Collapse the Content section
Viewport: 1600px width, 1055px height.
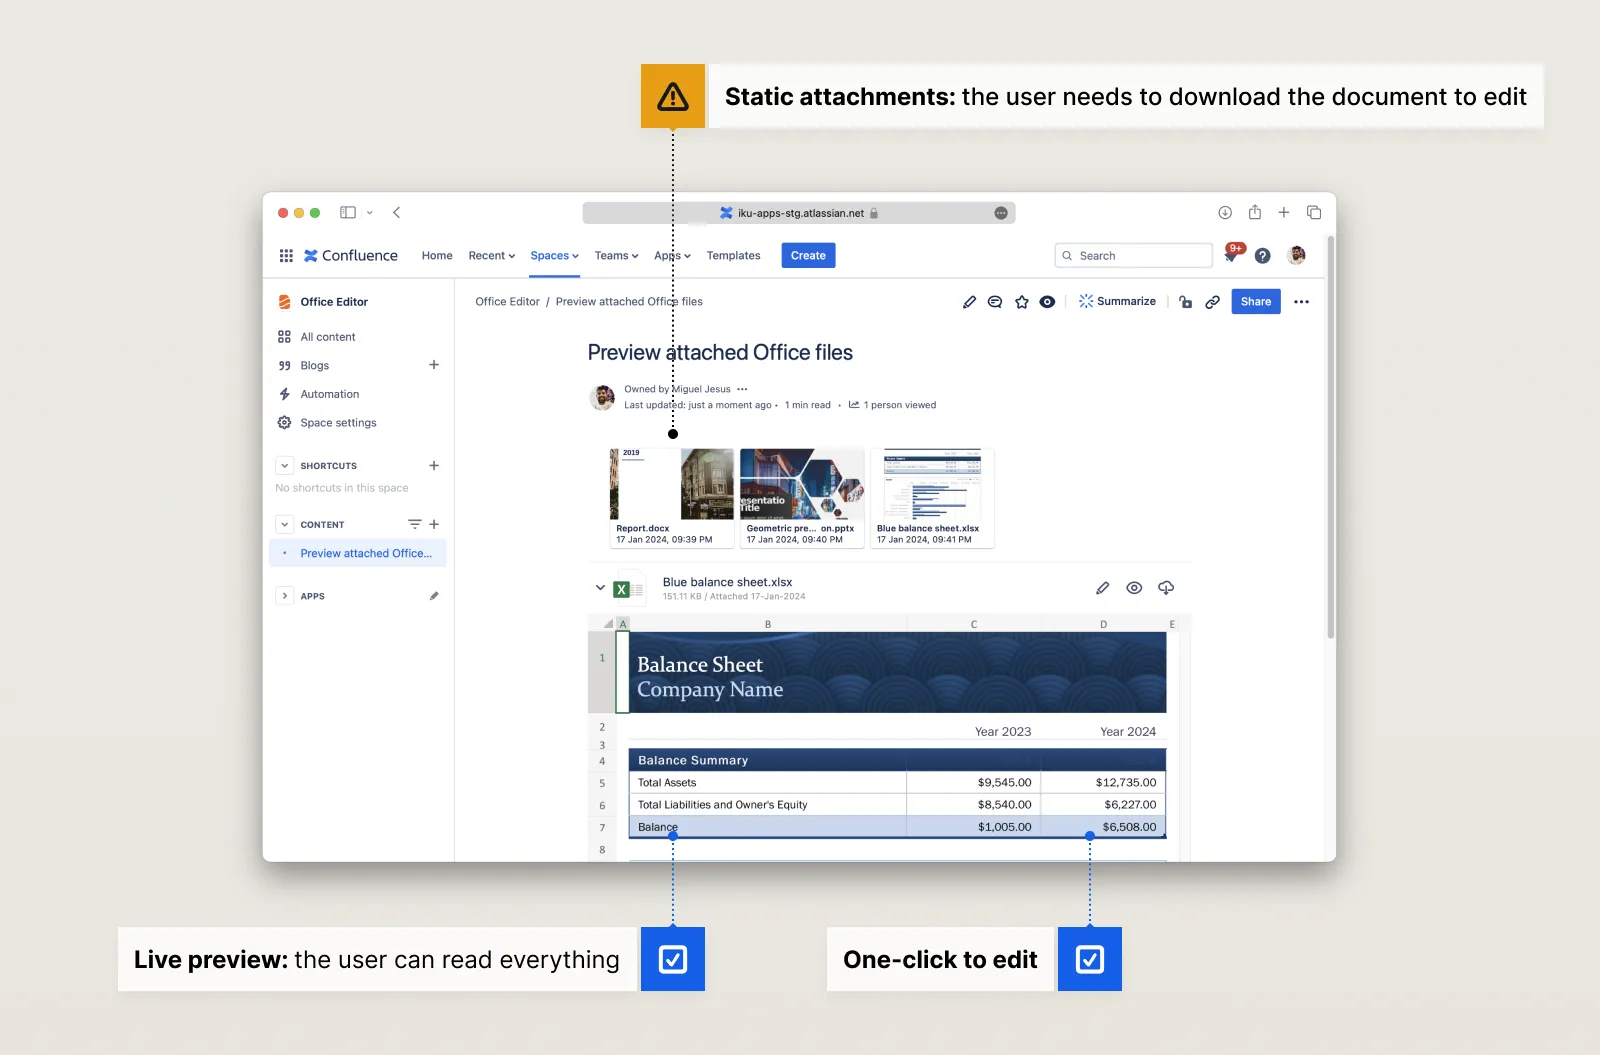285,524
